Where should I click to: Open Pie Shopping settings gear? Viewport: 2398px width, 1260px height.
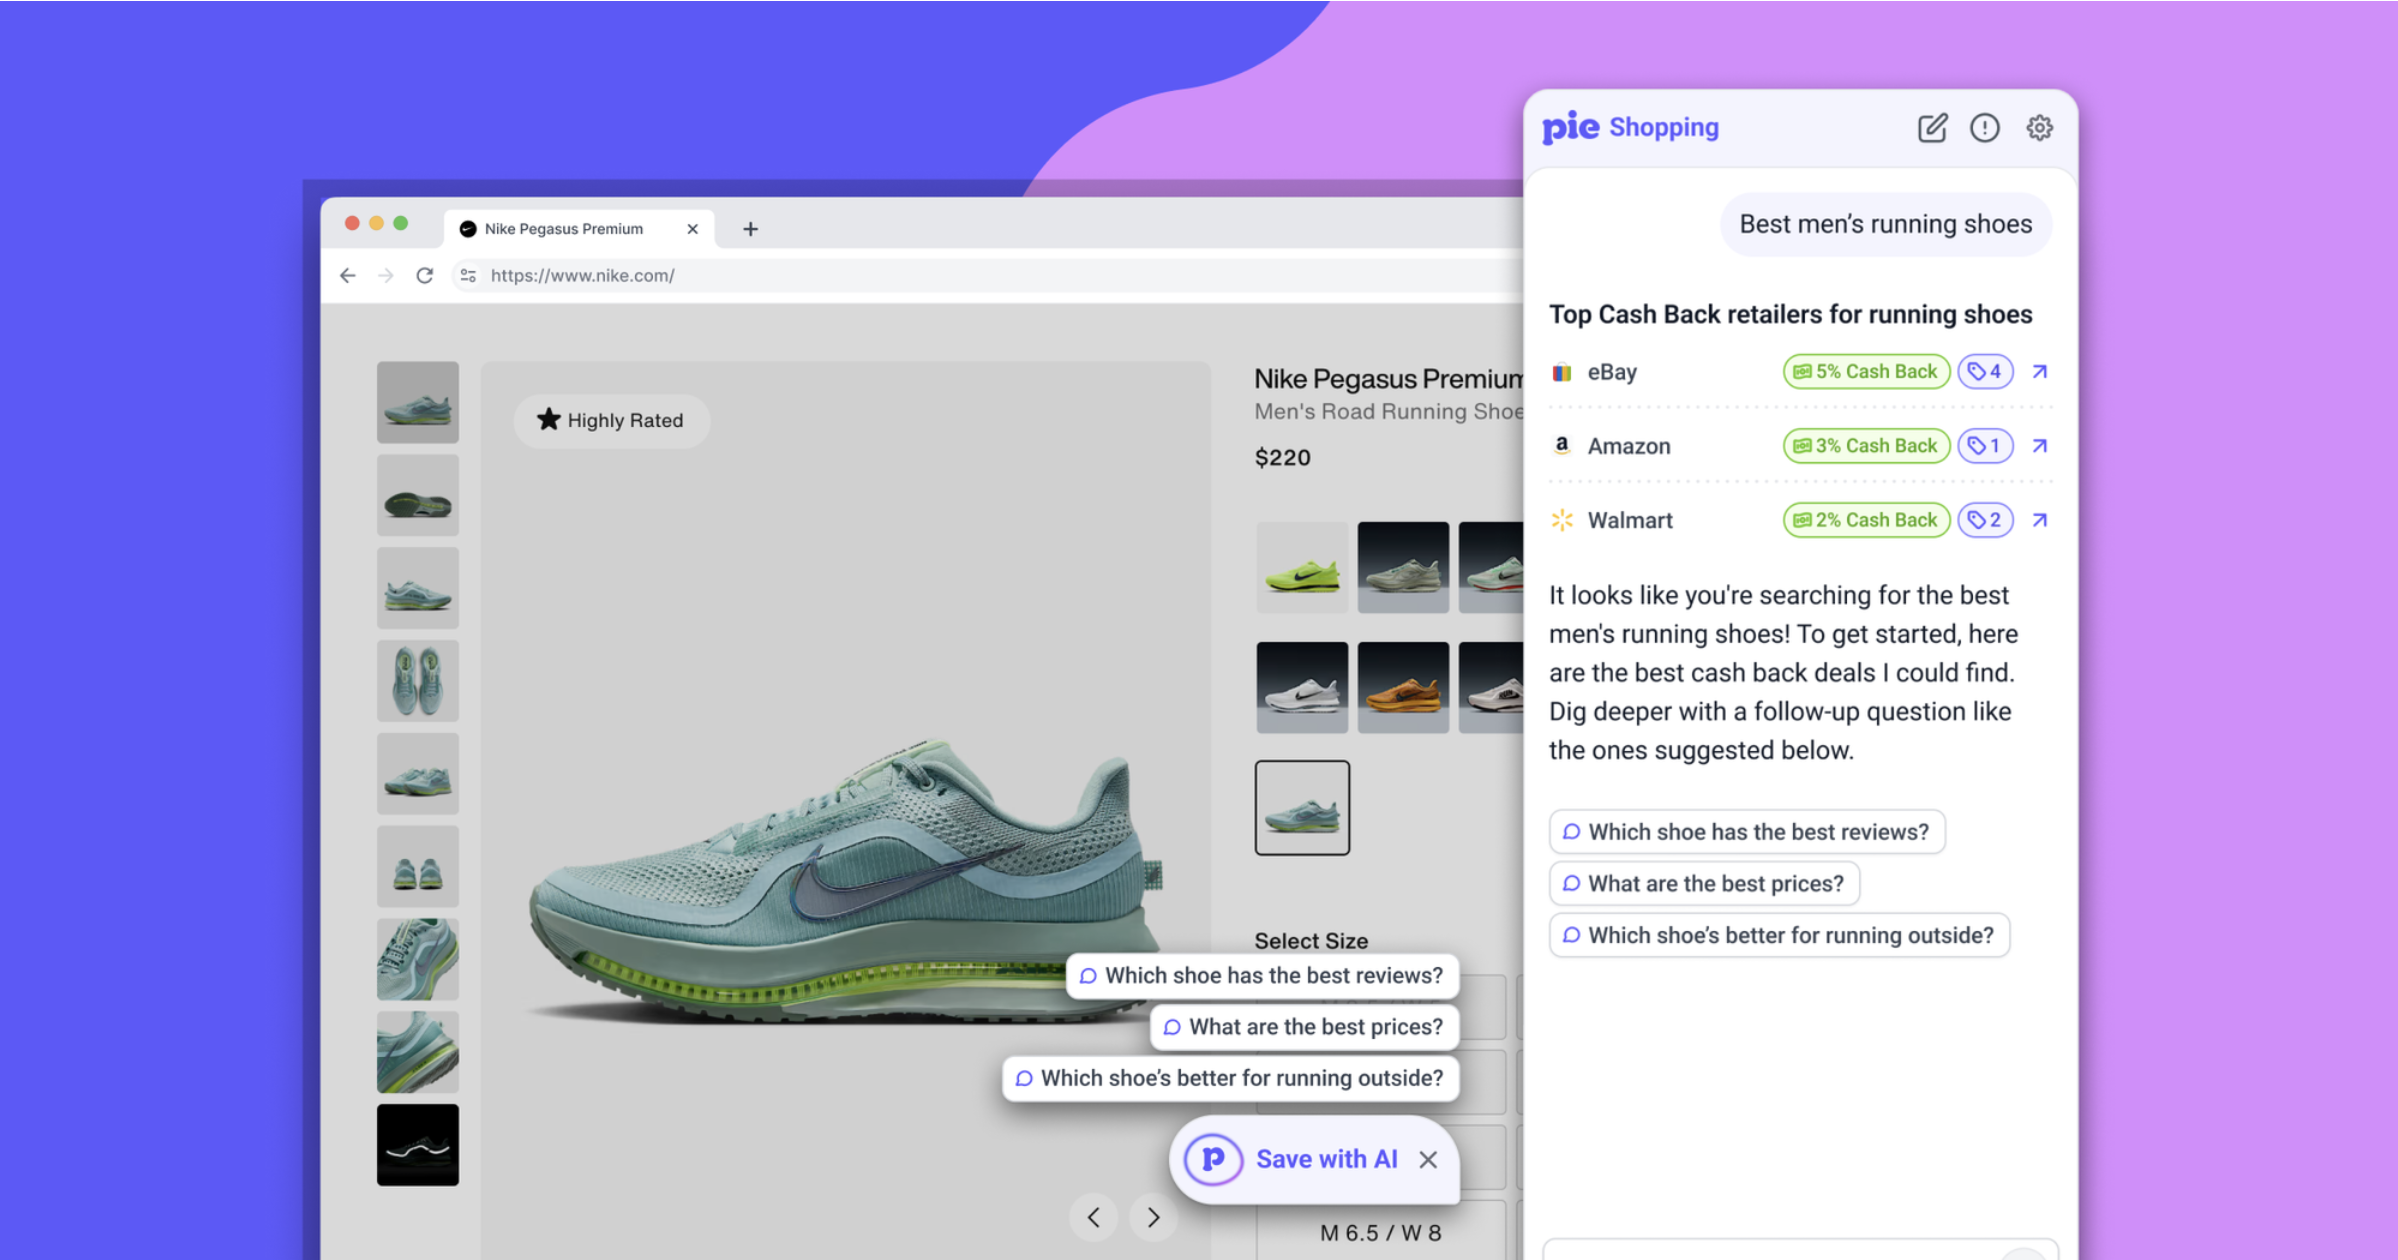[x=2039, y=128]
